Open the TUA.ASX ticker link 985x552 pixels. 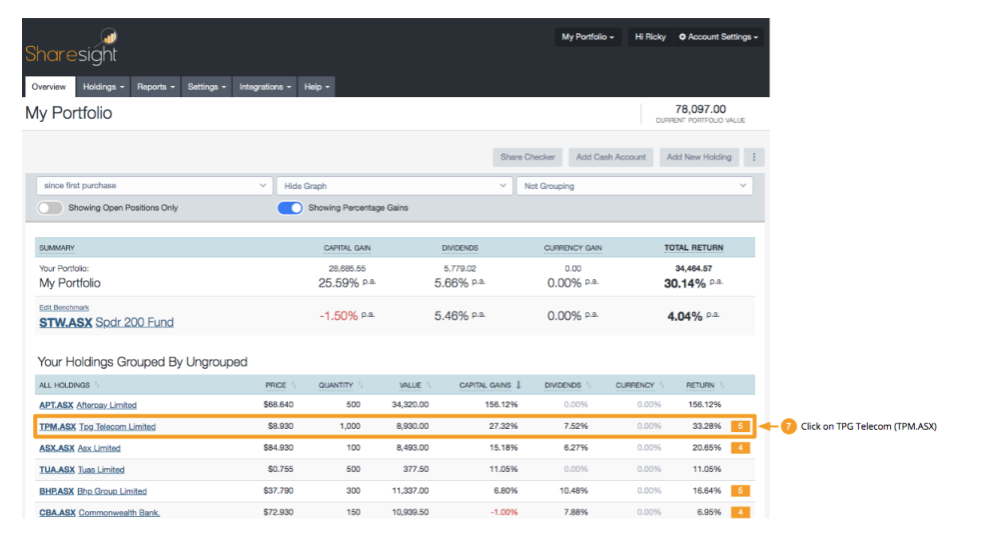57,469
